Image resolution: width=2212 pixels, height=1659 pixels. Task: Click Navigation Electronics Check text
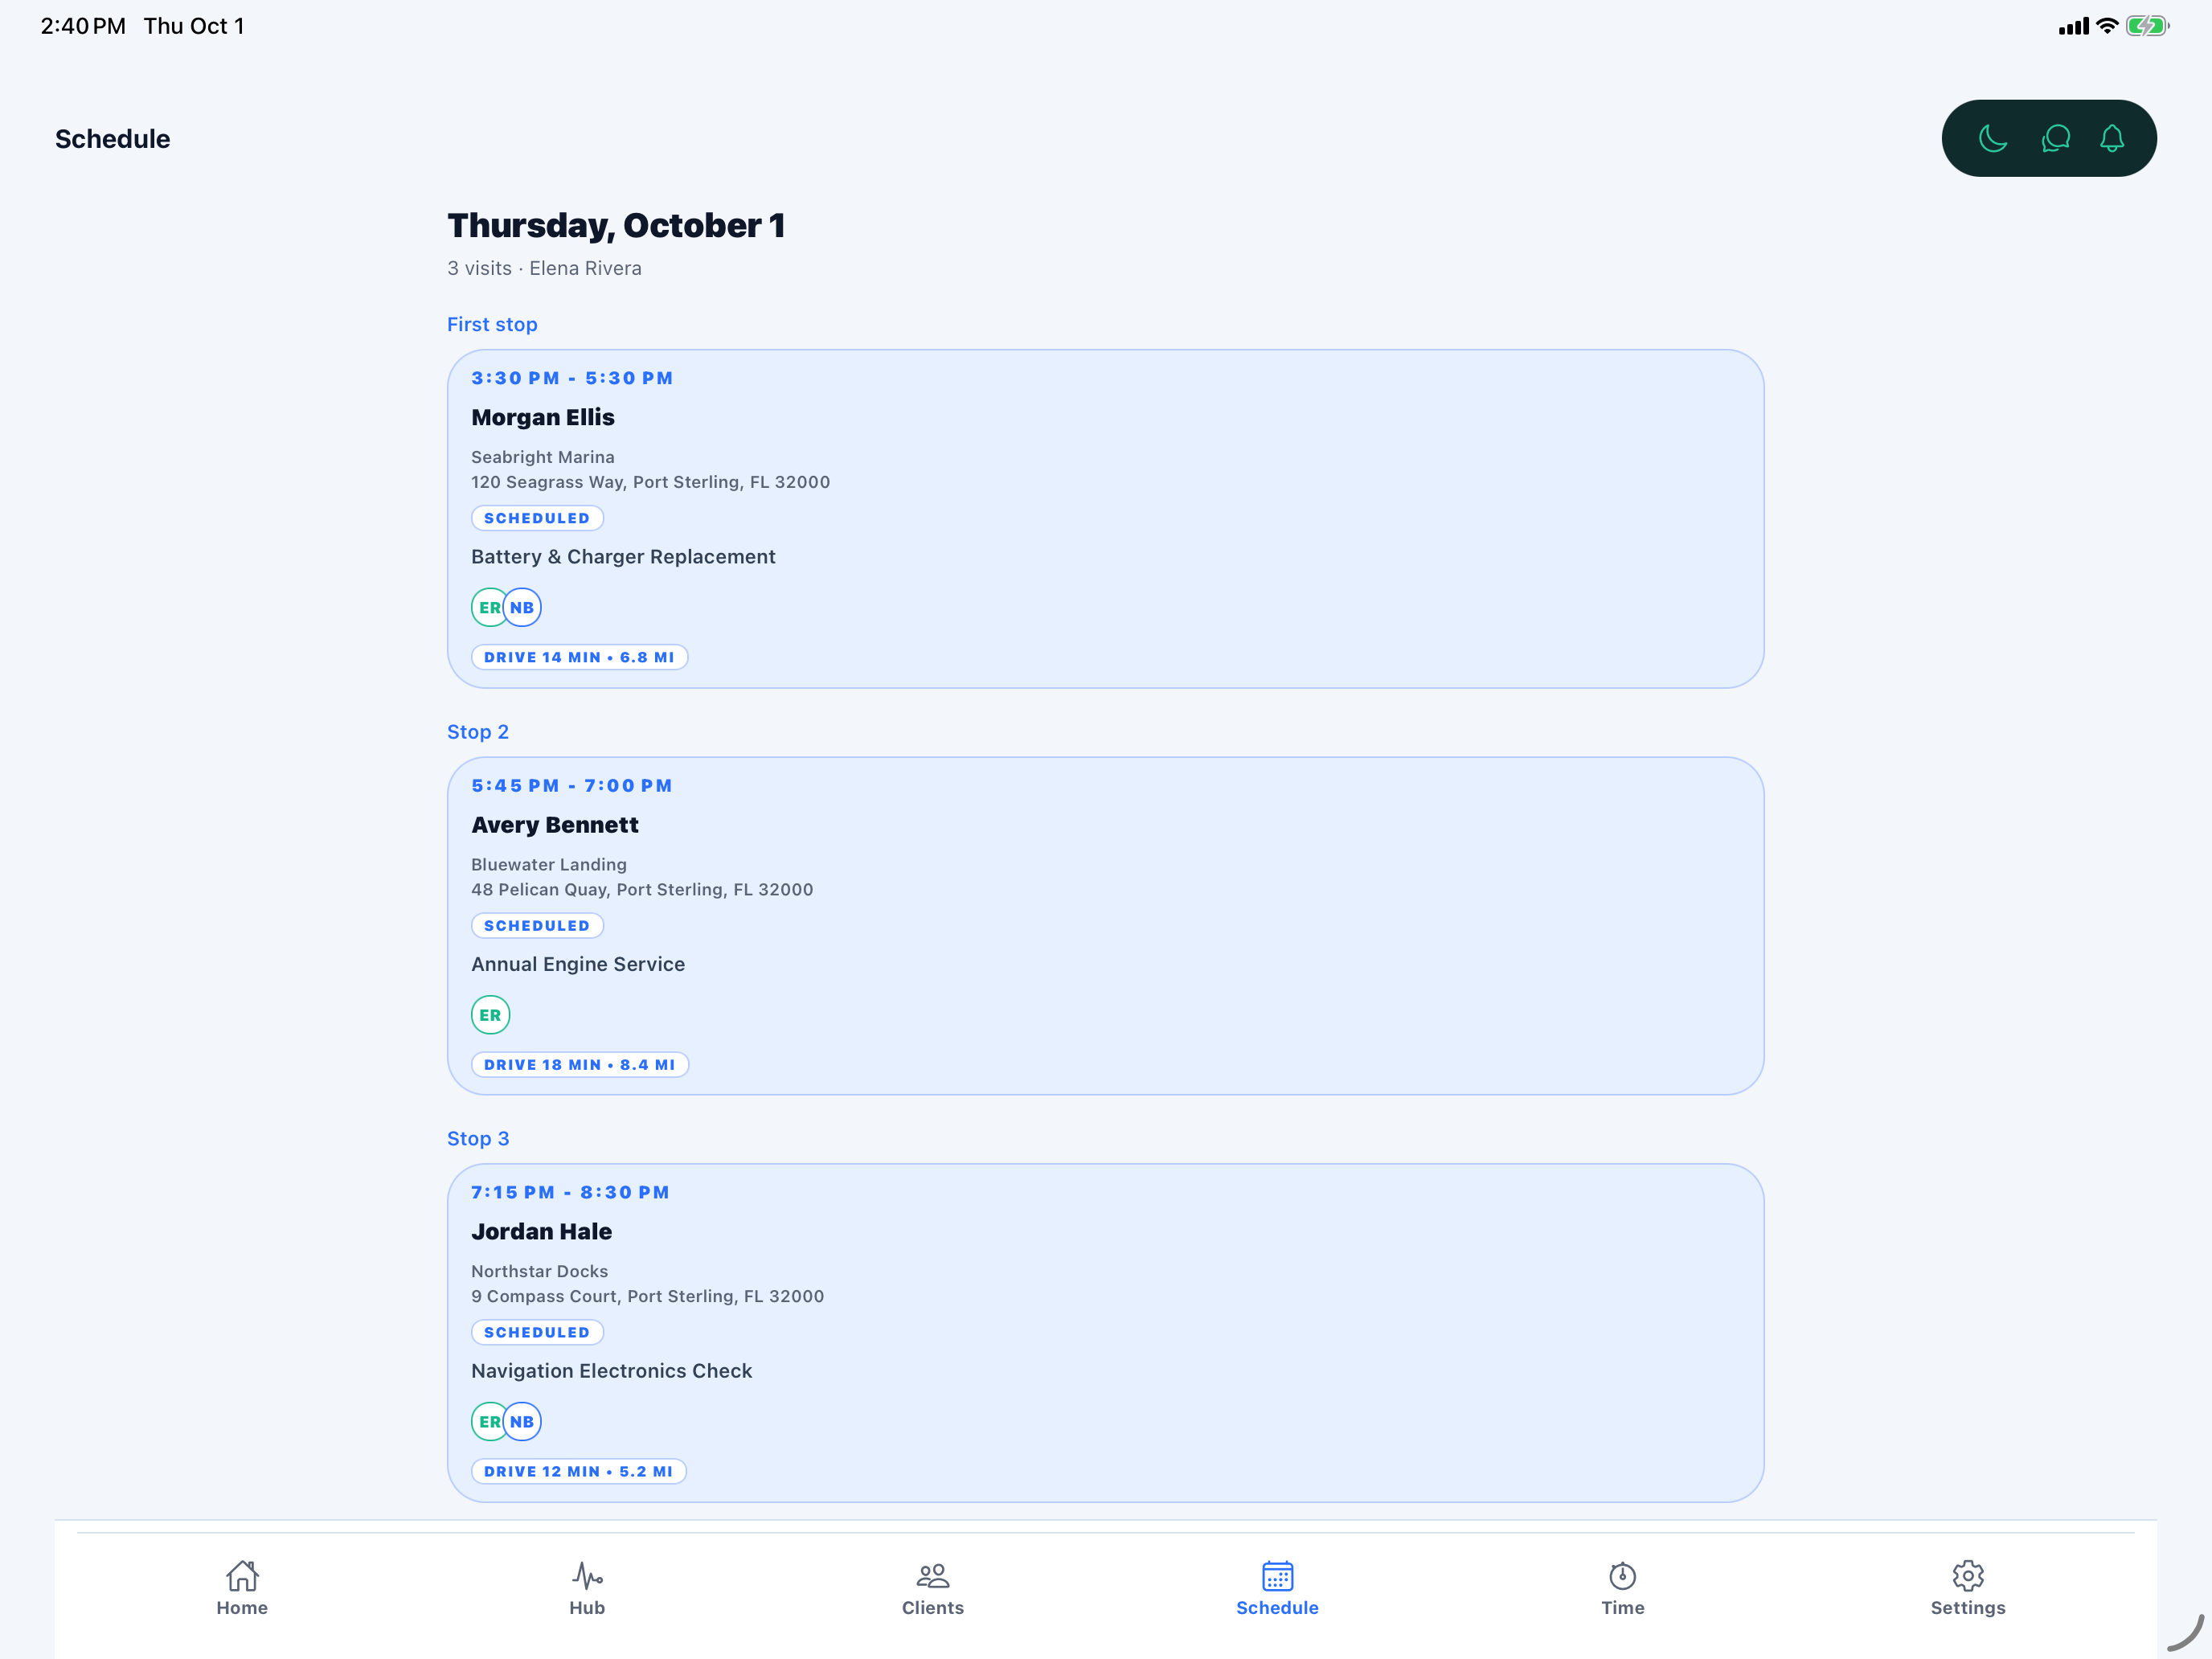coord(611,1371)
